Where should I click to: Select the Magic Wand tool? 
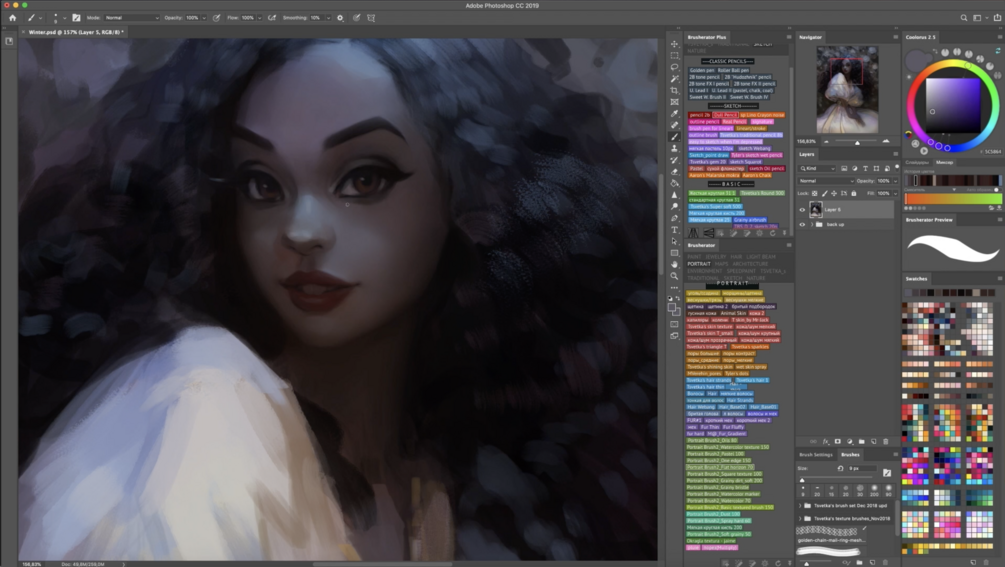(674, 79)
